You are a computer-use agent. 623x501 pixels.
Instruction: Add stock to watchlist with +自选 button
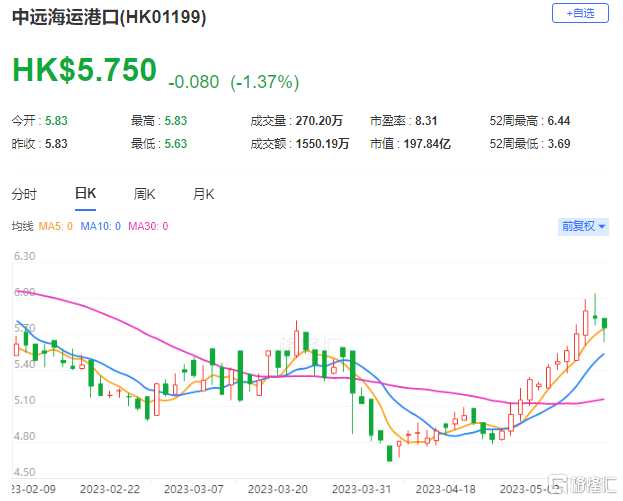[x=580, y=13]
